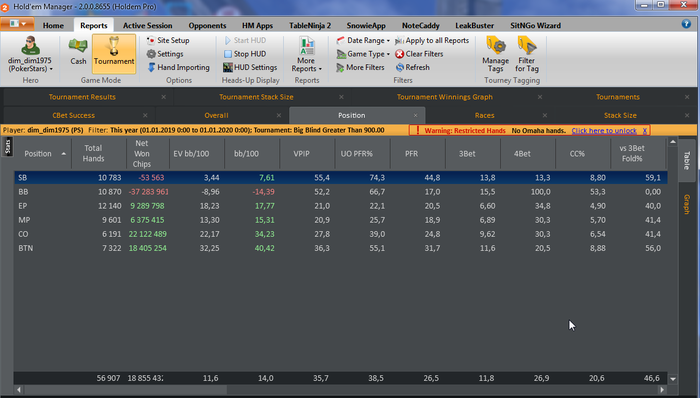
Task: Open More Filters
Action: pyautogui.click(x=360, y=67)
